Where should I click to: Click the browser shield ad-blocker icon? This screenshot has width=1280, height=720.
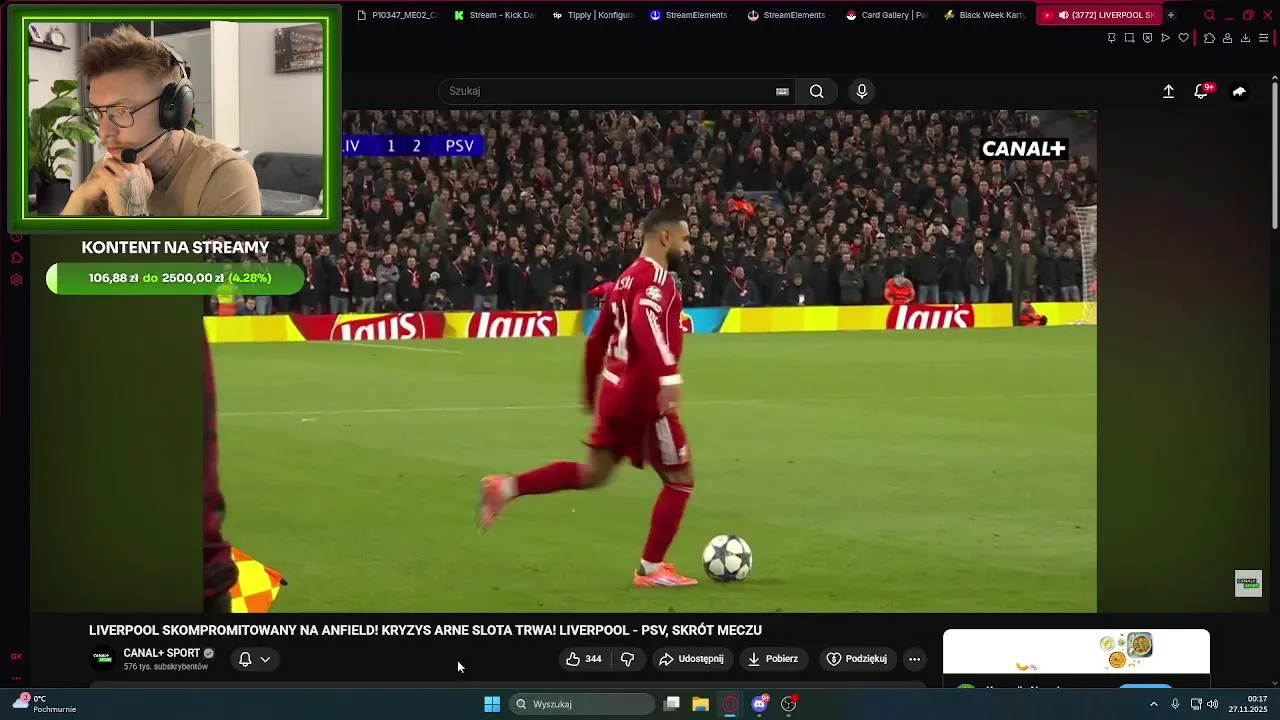1147,38
